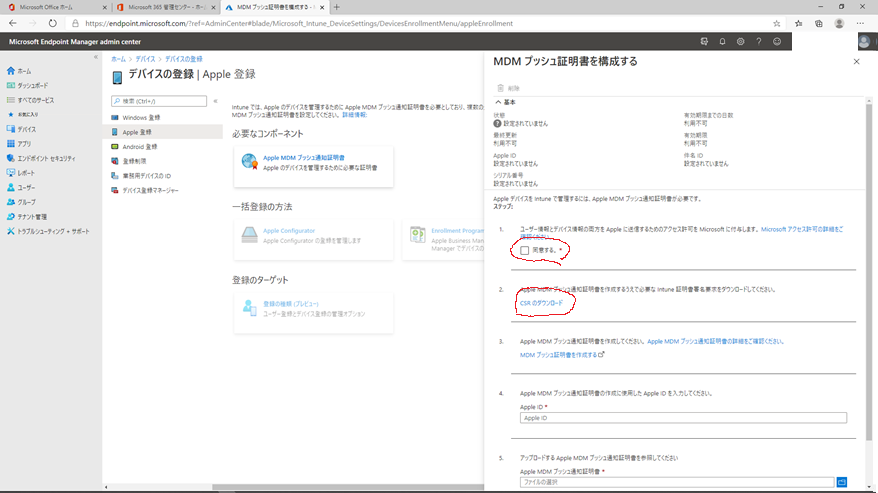Open 登録の種類 (プレビュー) card

[x=313, y=313]
